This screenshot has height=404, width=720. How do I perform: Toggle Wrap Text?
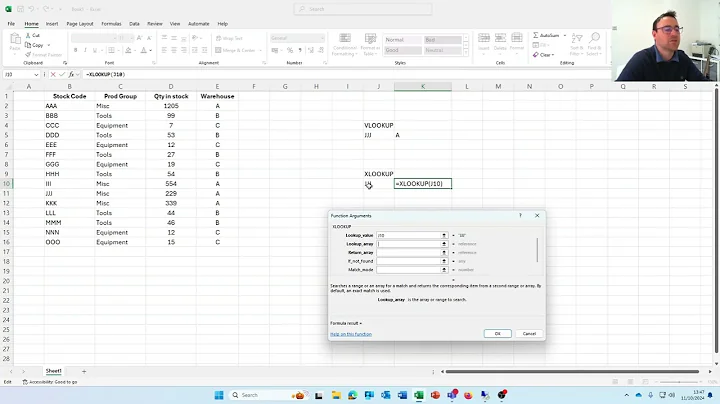tap(229, 38)
